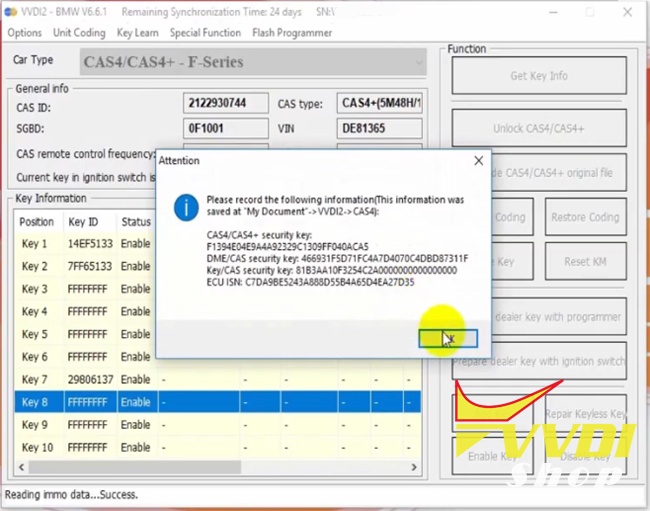Screen dimensions: 650x511
Task: Click the Get Key Info button
Action: 539,76
